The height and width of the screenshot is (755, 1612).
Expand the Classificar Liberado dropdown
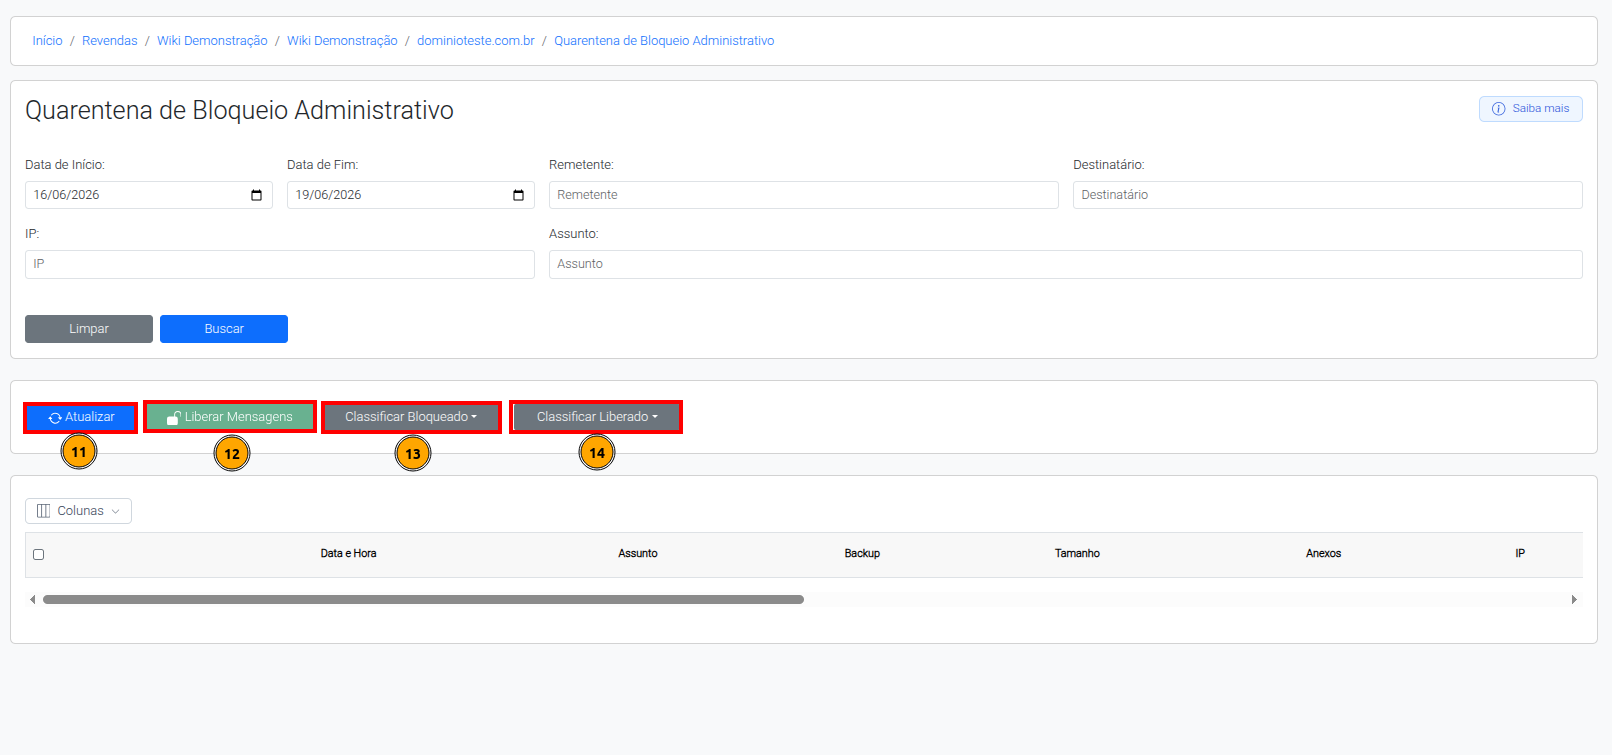(x=596, y=417)
